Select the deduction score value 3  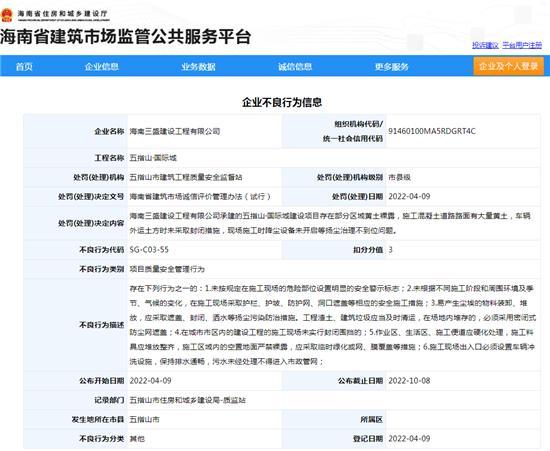[x=390, y=250]
